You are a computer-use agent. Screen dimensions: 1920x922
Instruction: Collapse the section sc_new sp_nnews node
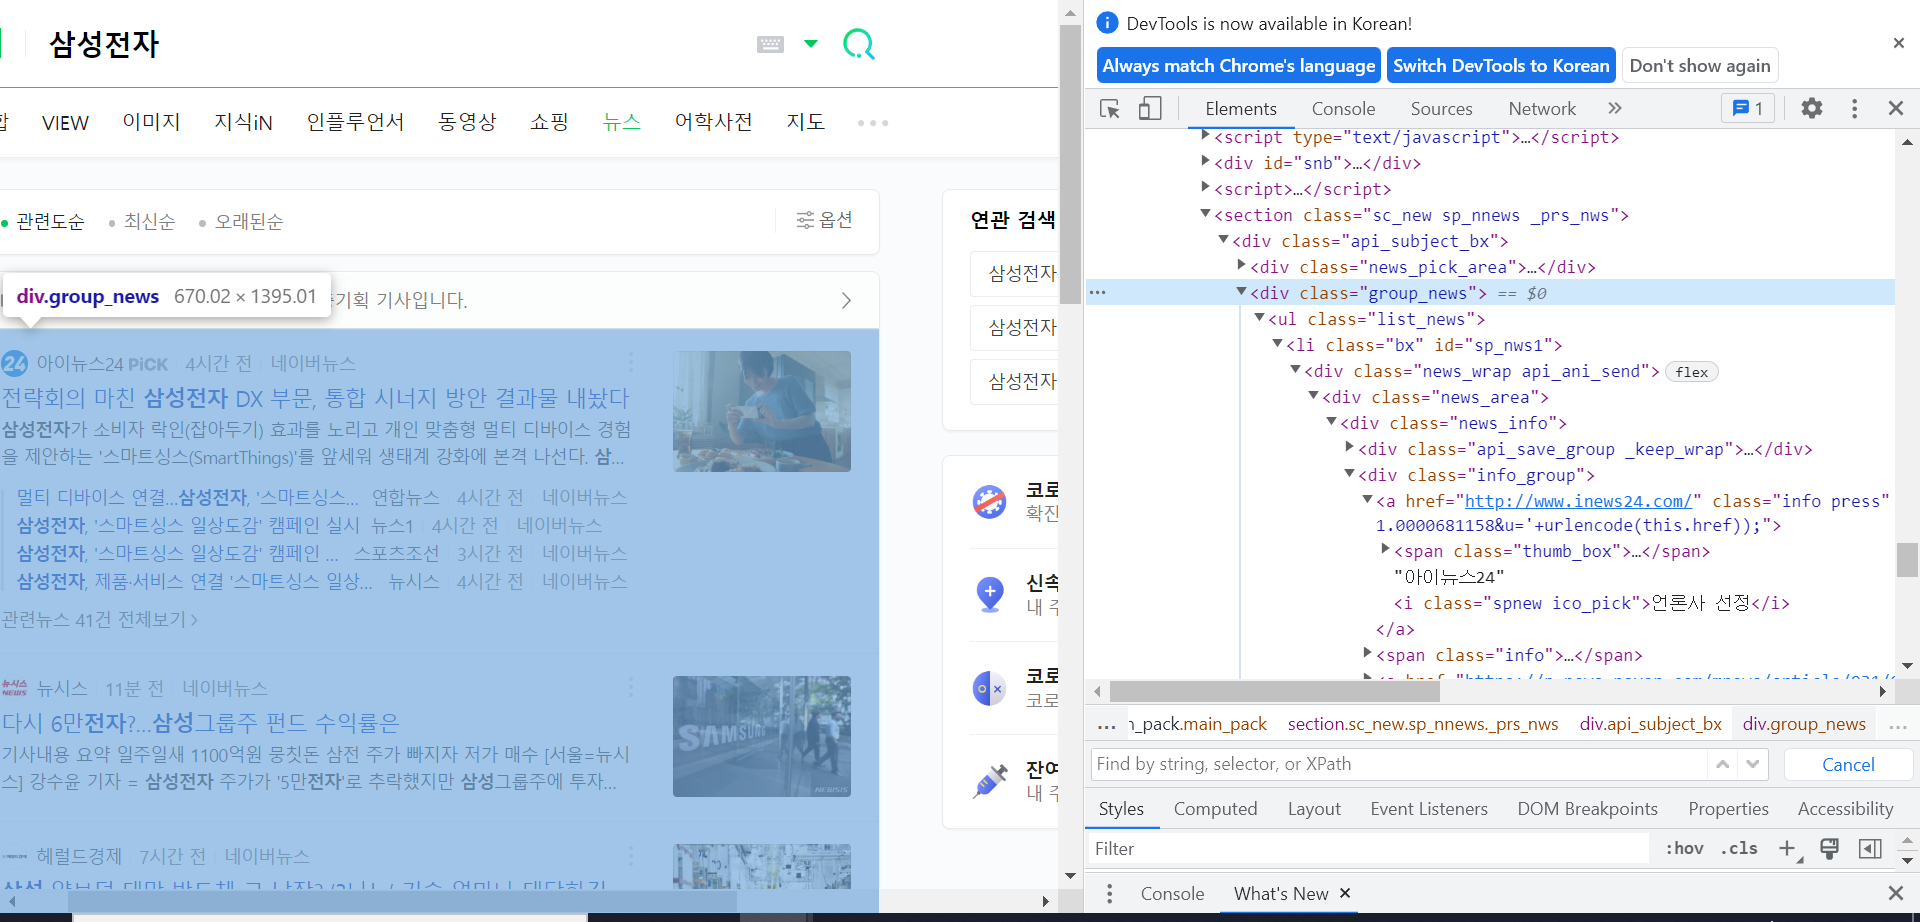tap(1206, 213)
